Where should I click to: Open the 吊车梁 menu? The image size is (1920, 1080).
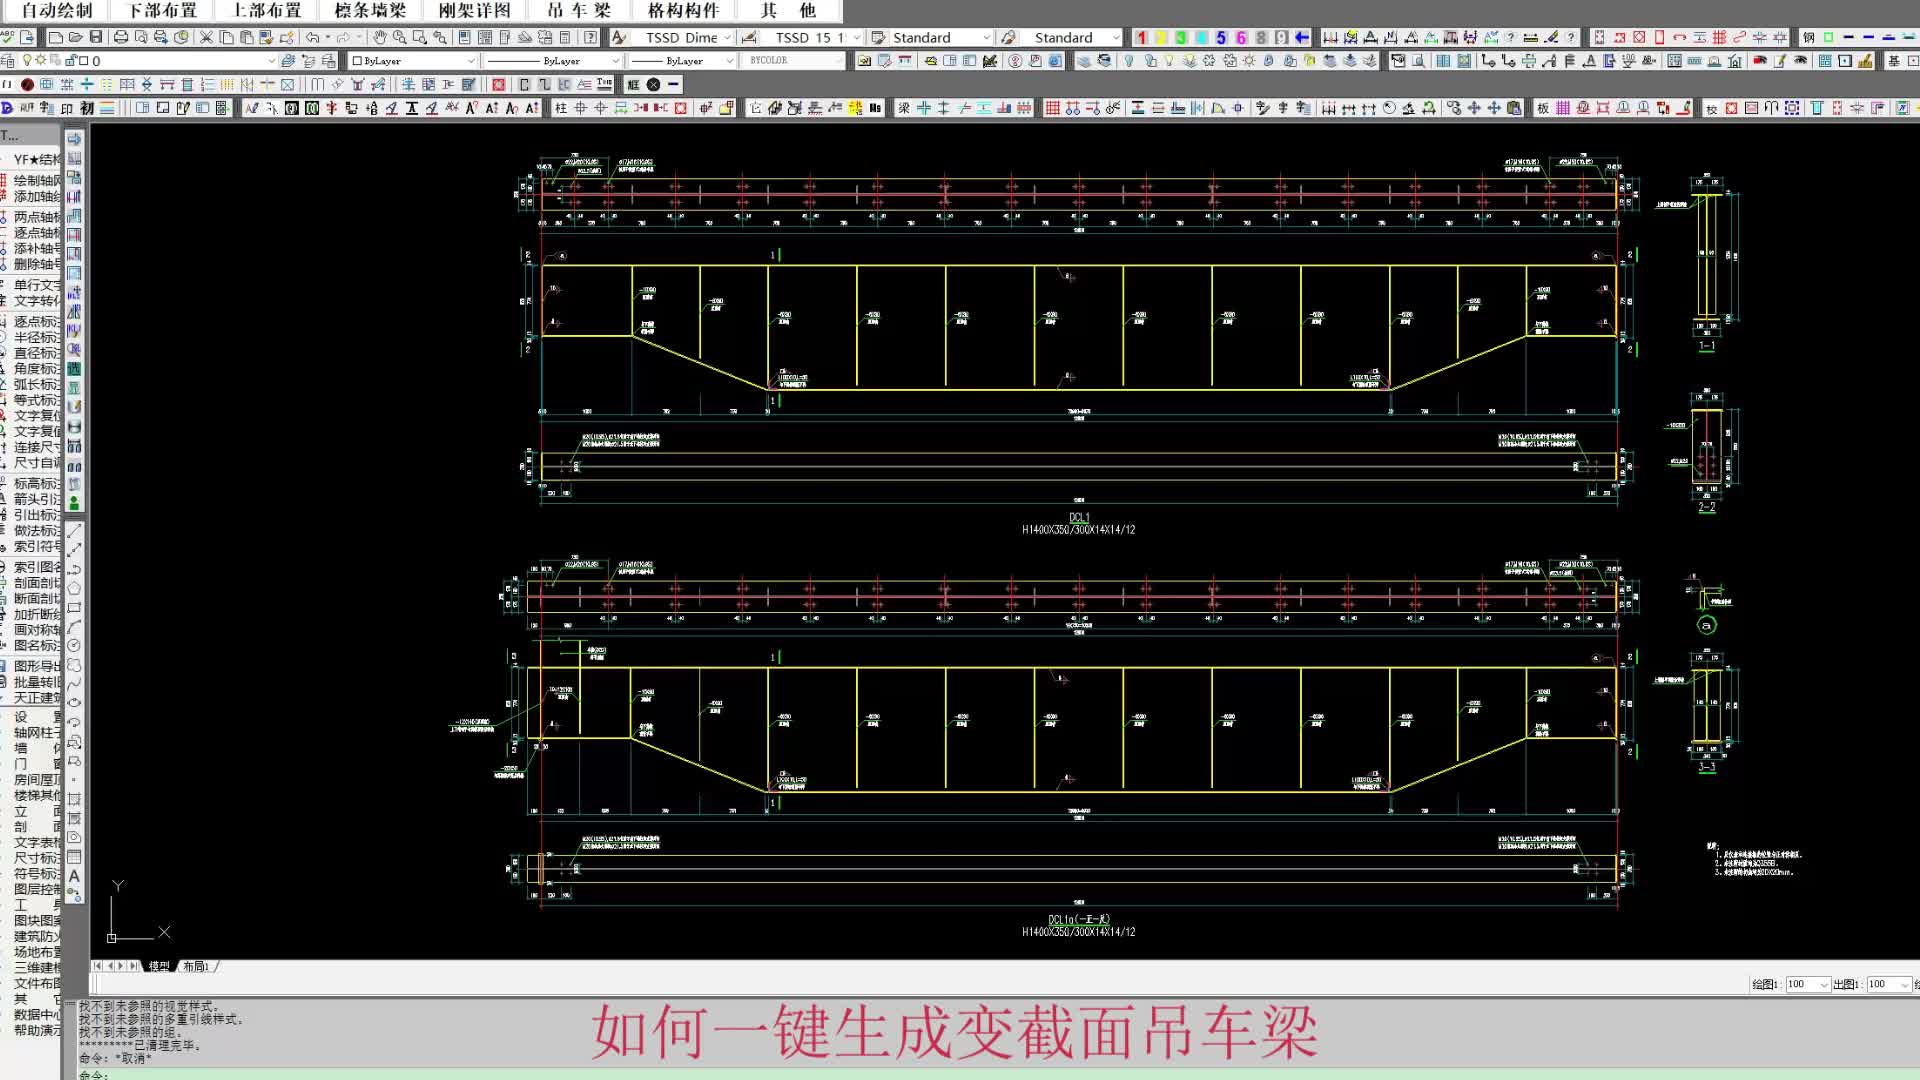pos(579,10)
